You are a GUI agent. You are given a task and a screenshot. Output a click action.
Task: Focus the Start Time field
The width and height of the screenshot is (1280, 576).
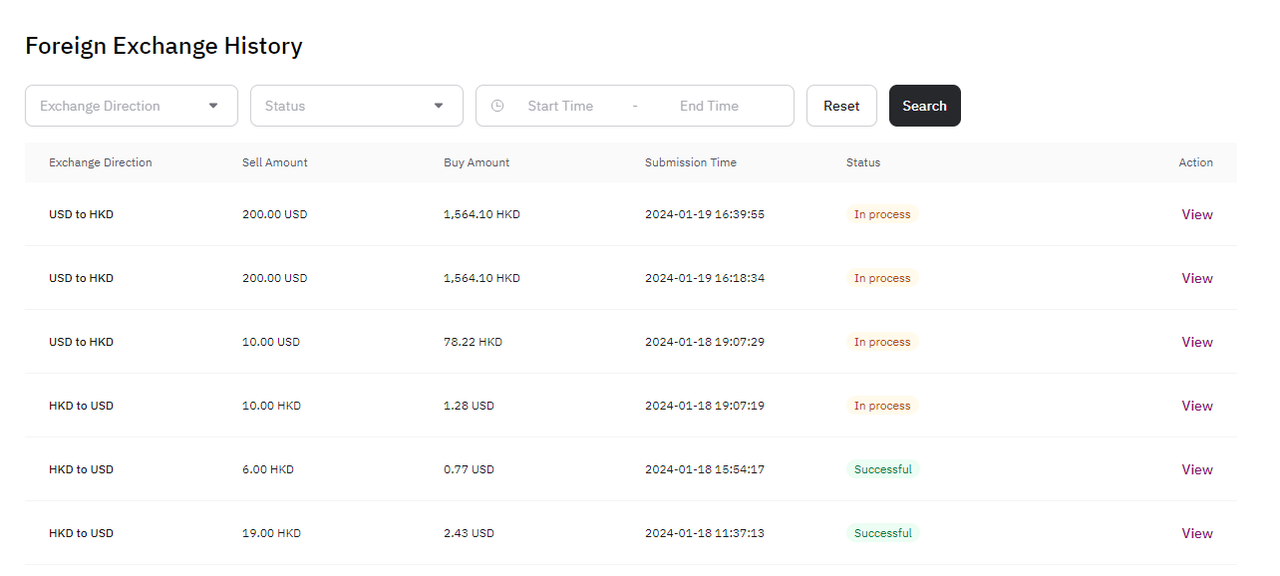click(x=560, y=106)
